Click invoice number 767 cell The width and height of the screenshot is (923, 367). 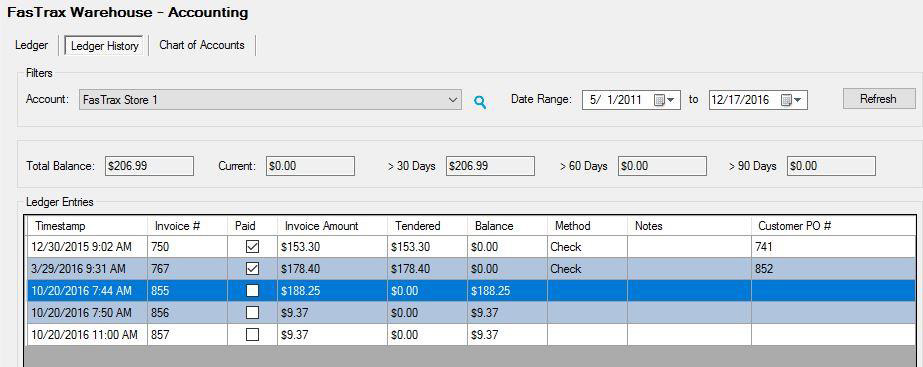[187, 269]
